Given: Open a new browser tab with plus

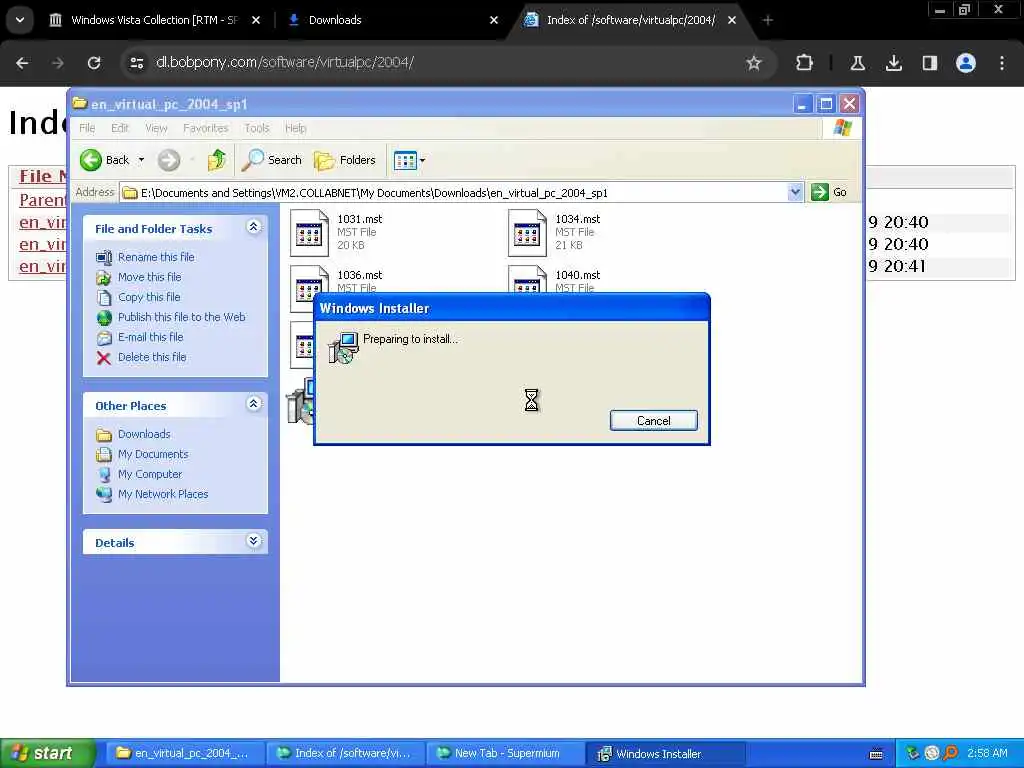Looking at the screenshot, I should (x=768, y=20).
